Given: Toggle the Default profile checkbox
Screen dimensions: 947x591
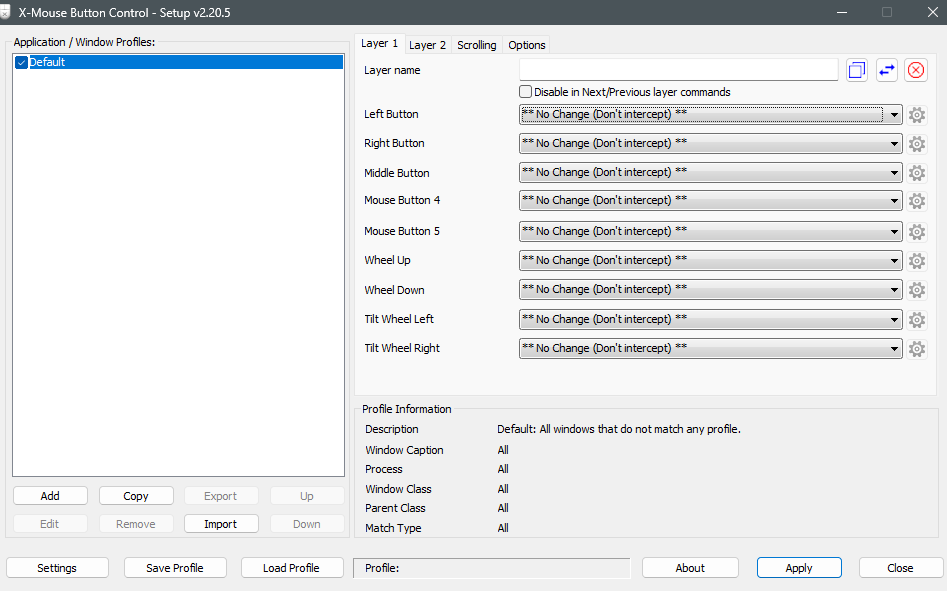Looking at the screenshot, I should [x=21, y=62].
